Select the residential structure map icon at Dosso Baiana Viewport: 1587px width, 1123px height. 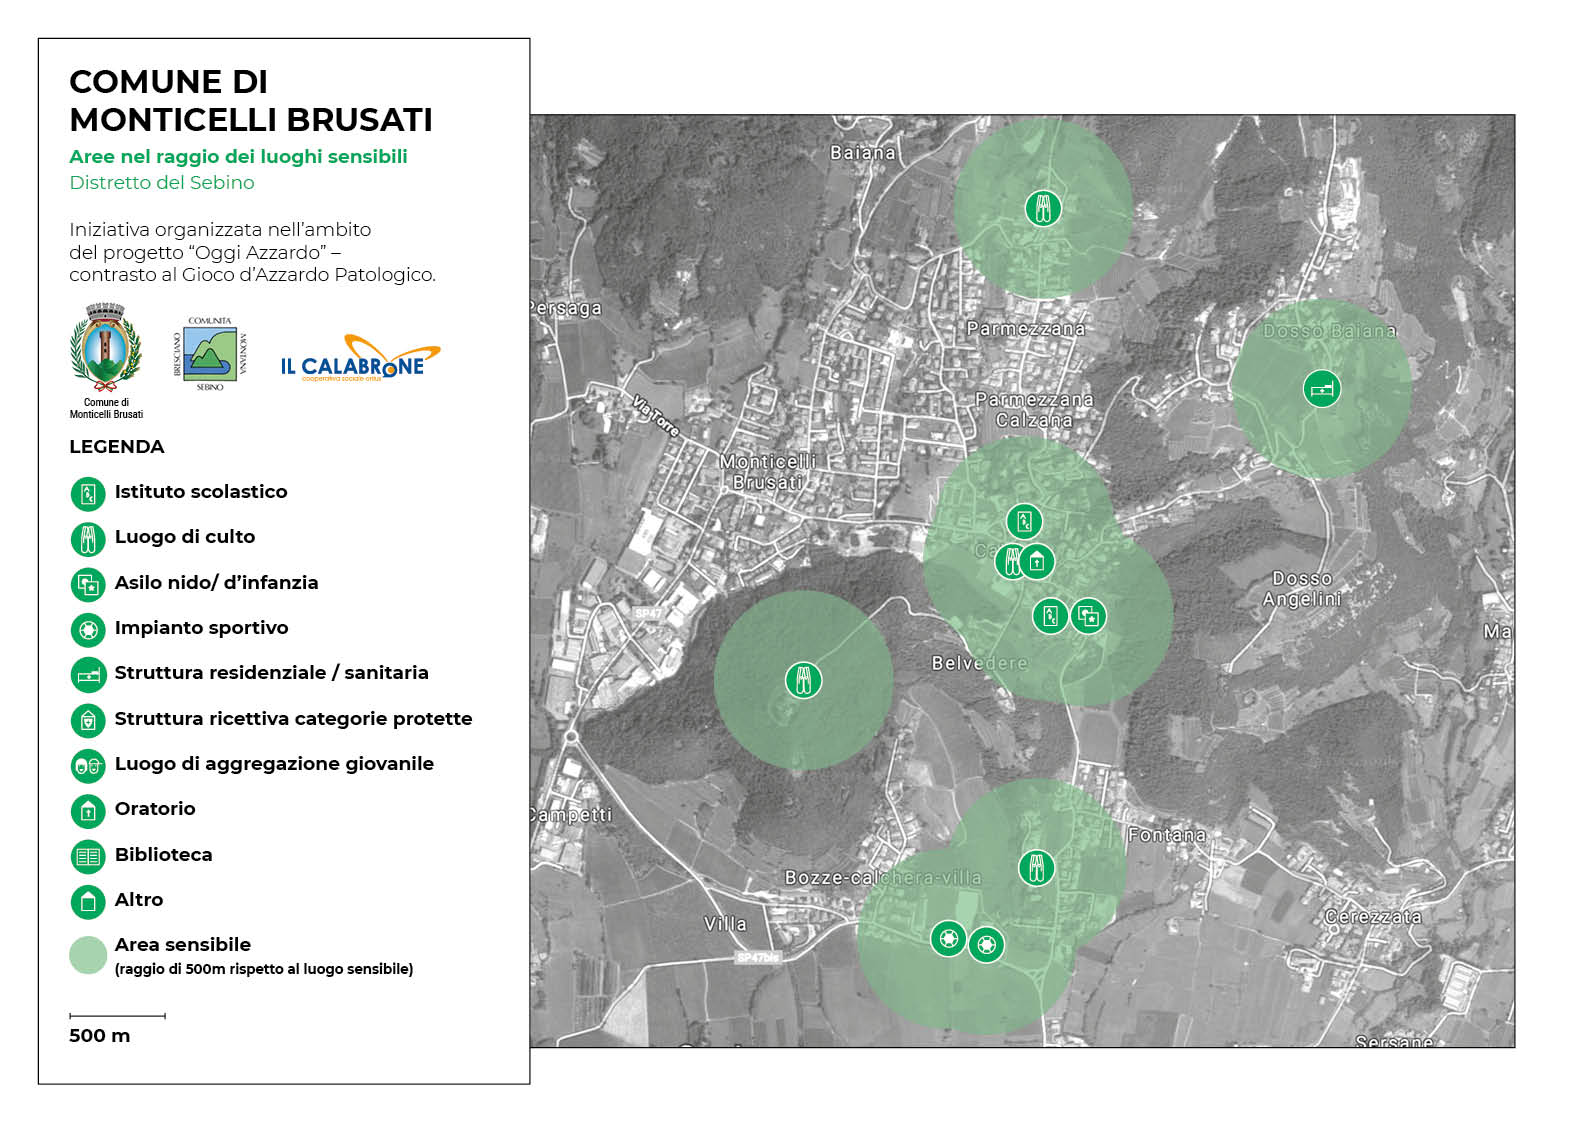pyautogui.click(x=1322, y=388)
